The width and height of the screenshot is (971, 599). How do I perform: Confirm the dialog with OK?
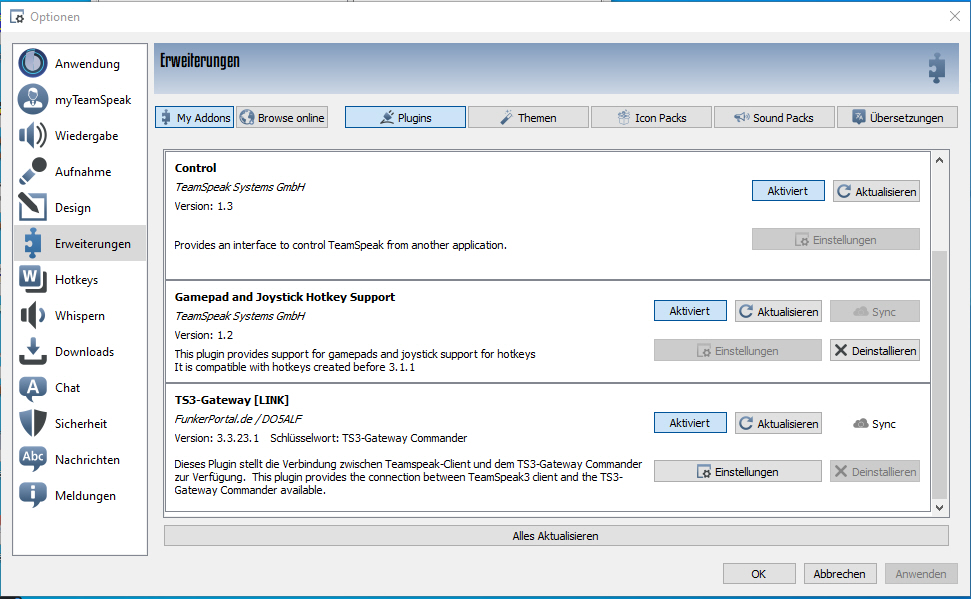pos(759,574)
